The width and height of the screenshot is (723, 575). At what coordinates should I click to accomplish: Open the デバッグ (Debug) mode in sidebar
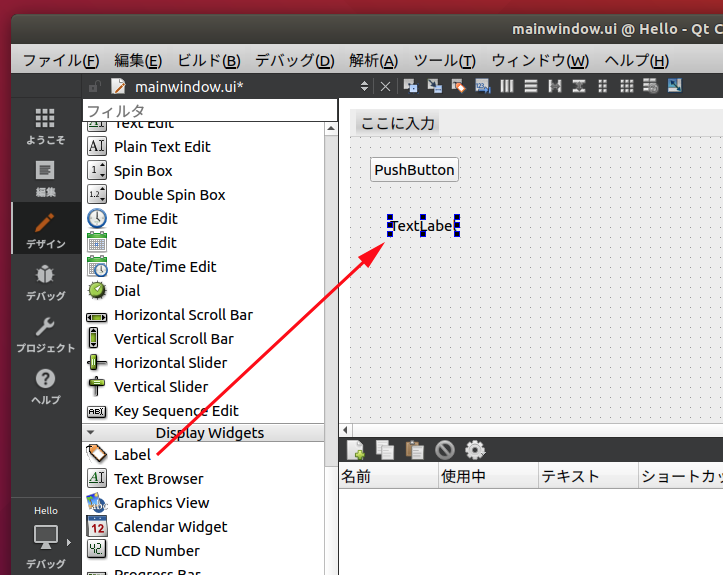(x=45, y=282)
